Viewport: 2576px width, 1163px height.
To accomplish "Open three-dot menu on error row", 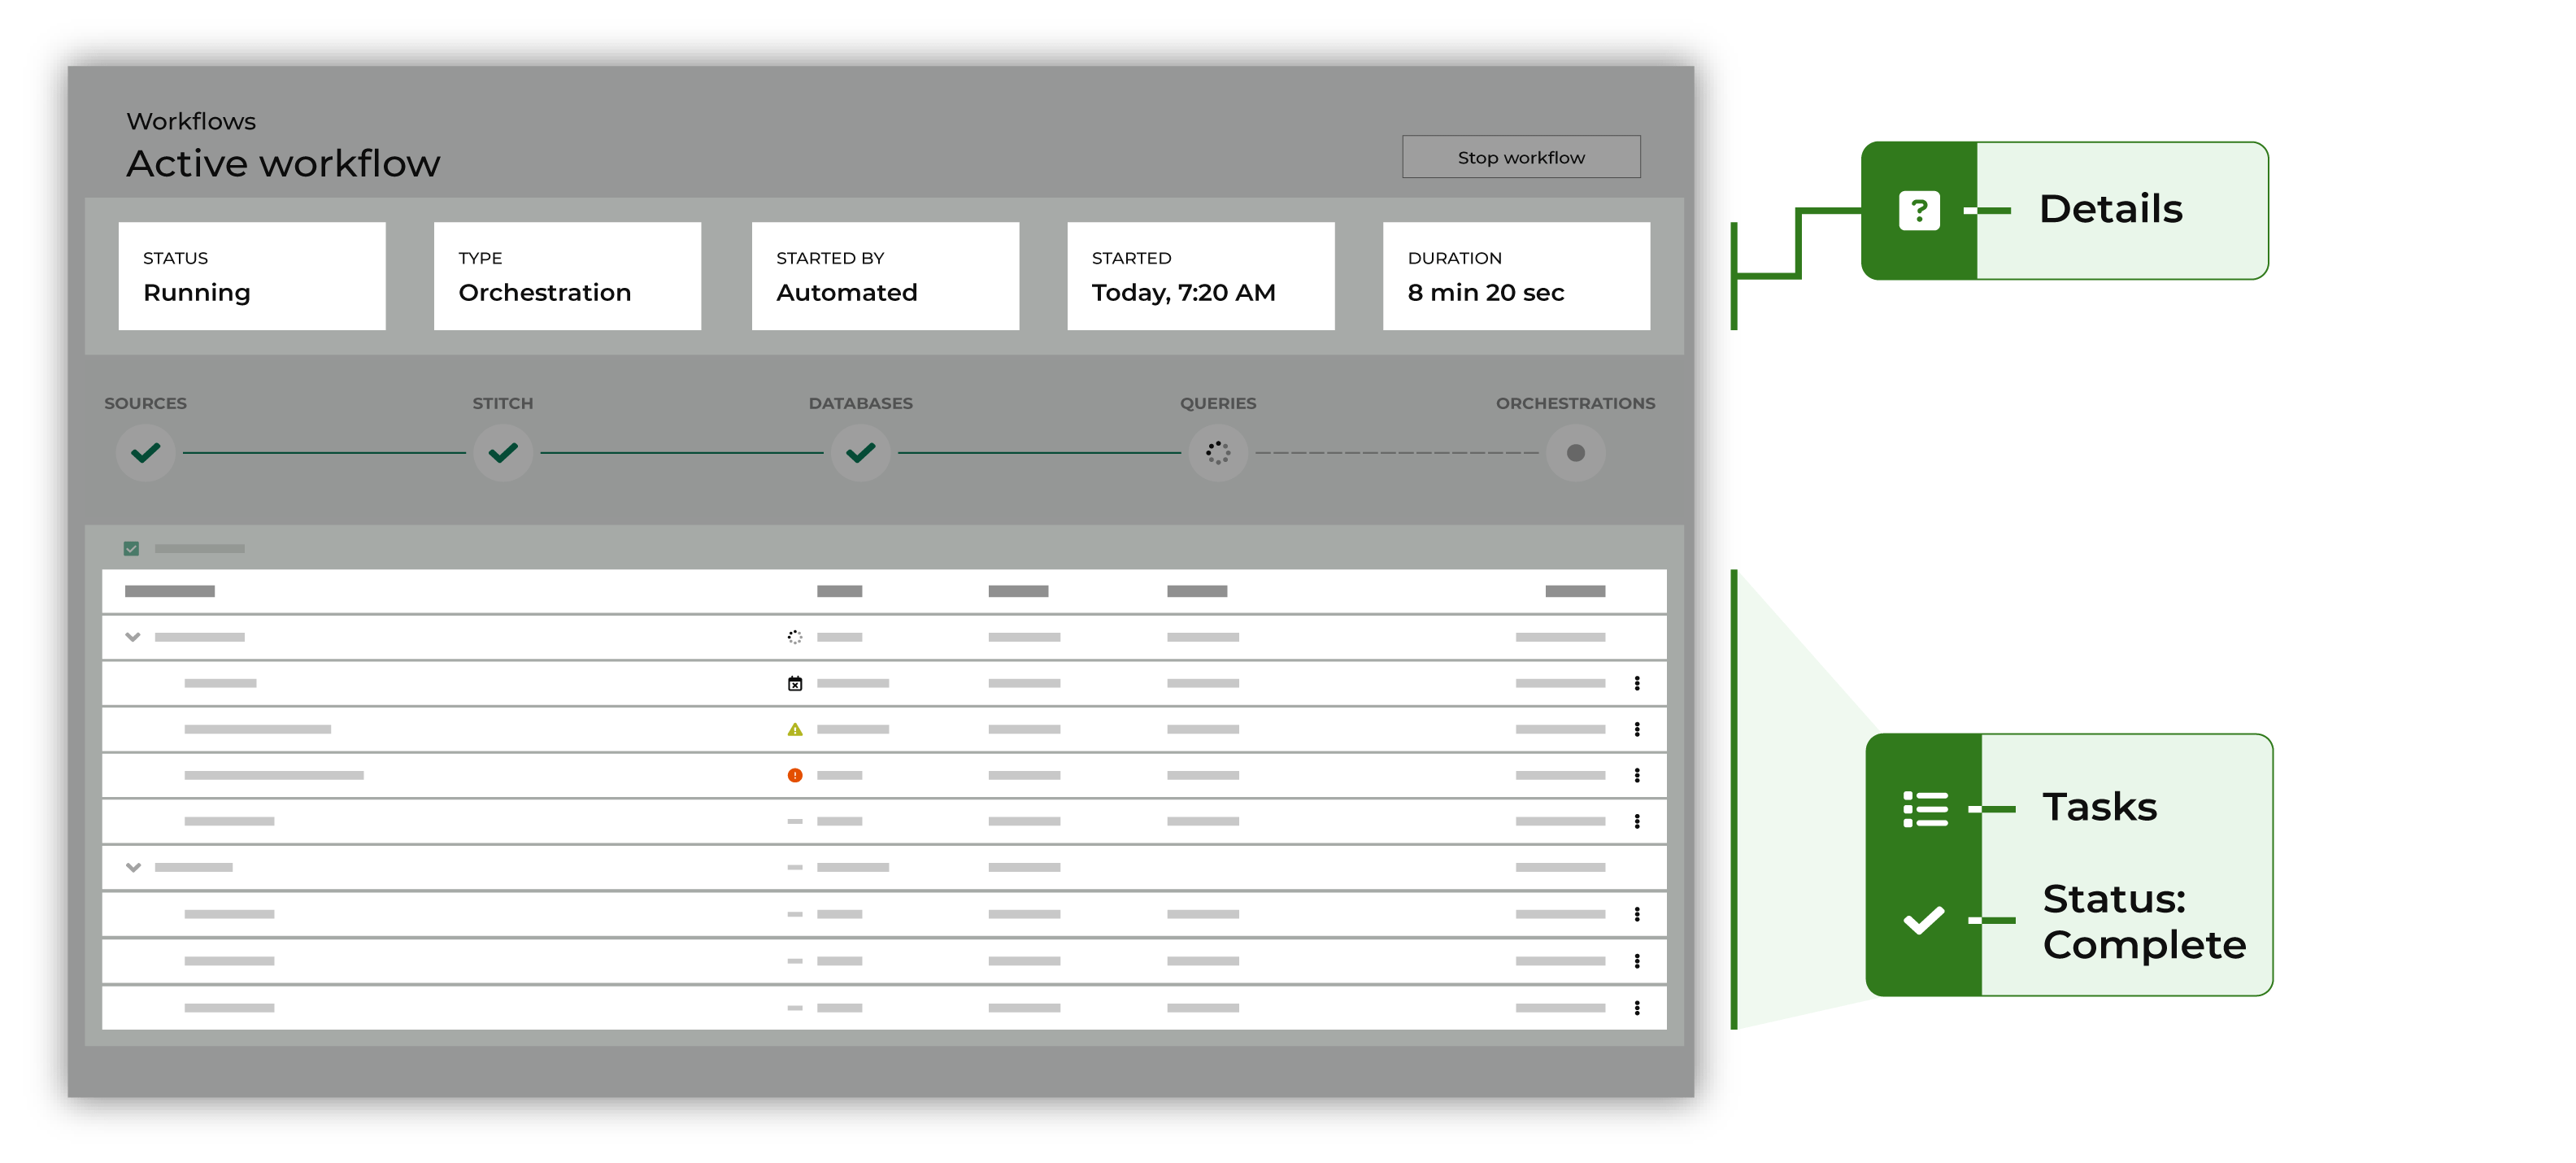I will click(1636, 776).
